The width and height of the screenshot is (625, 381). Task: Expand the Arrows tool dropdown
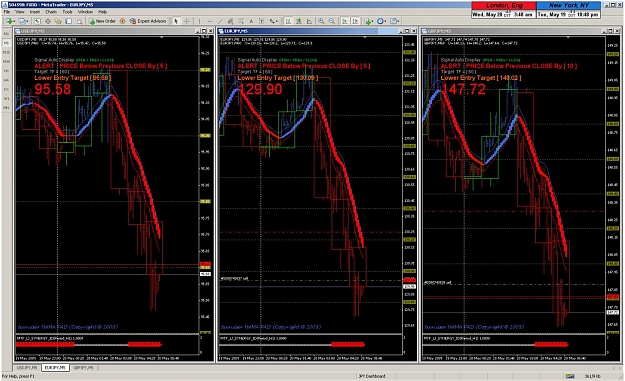point(277,21)
